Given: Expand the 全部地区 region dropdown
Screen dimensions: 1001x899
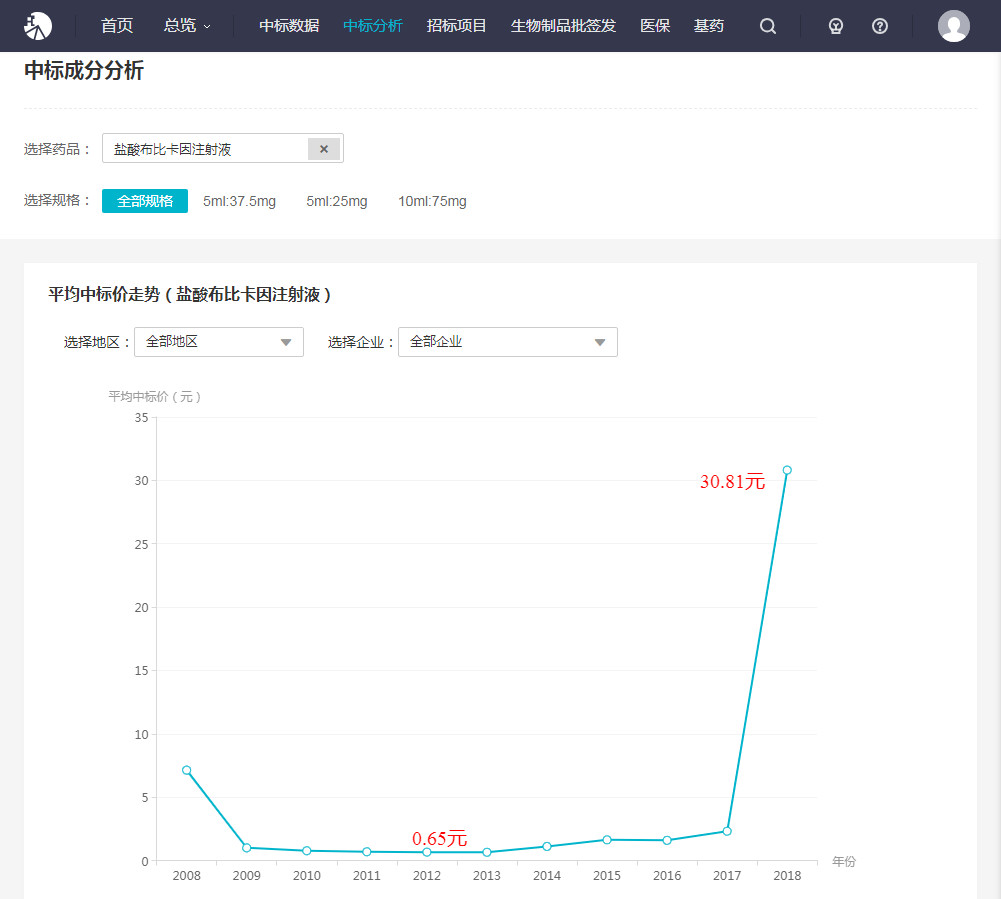Looking at the screenshot, I should point(218,342).
